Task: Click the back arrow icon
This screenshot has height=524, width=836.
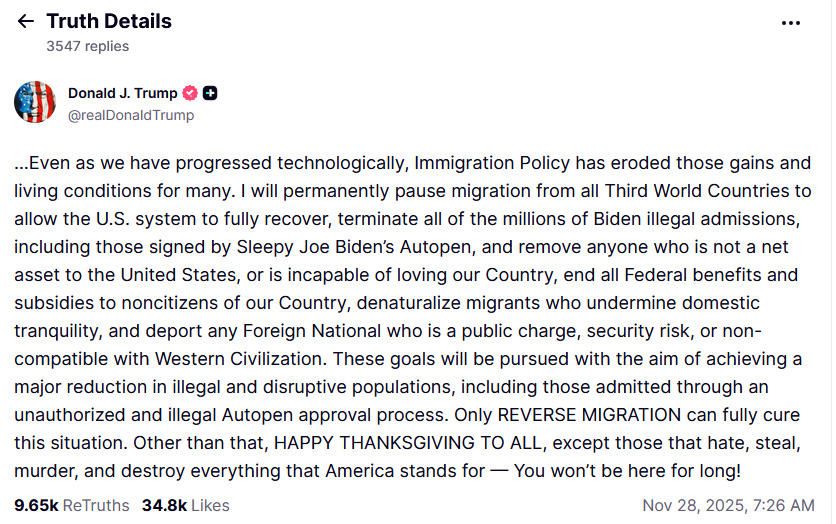Action: click(x=26, y=21)
